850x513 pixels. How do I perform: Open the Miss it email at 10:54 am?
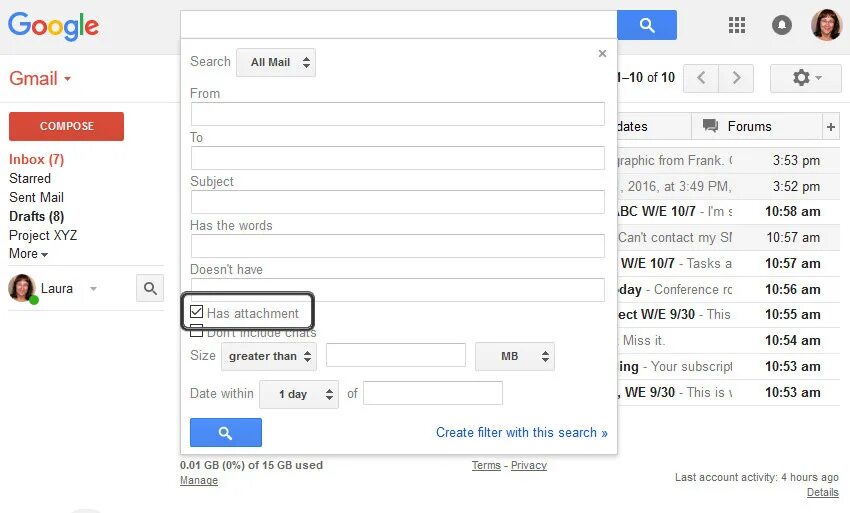[728, 341]
